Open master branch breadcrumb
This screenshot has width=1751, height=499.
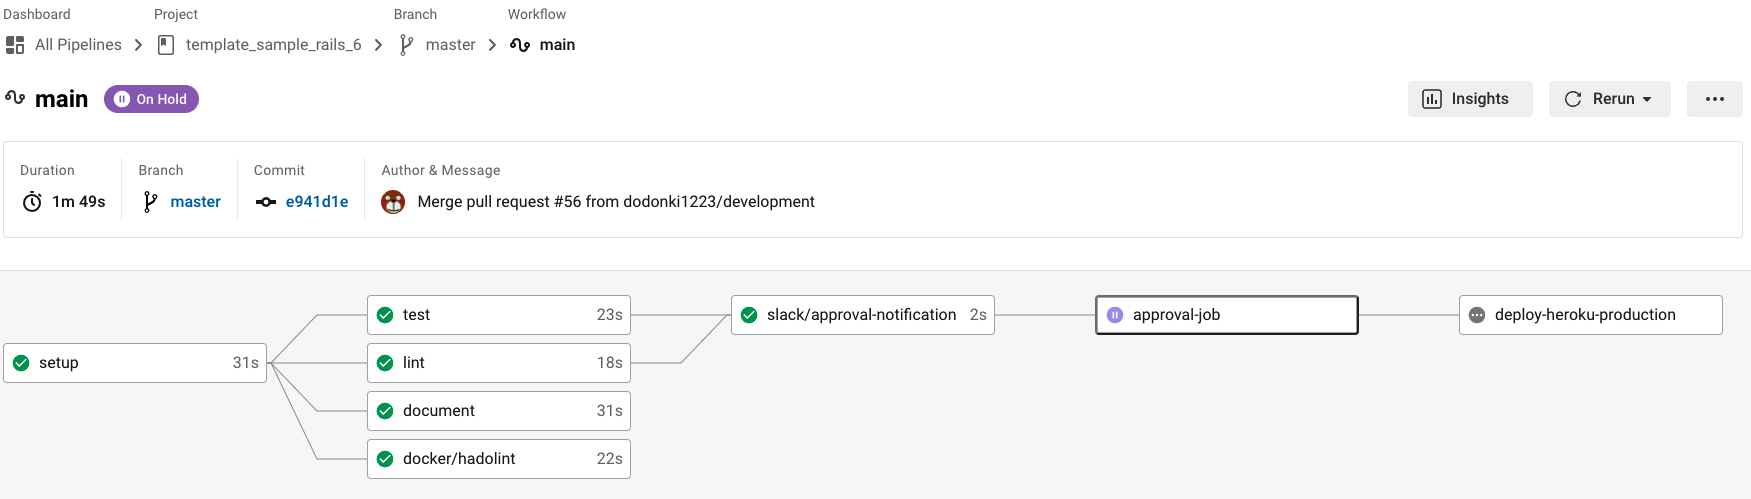point(450,45)
